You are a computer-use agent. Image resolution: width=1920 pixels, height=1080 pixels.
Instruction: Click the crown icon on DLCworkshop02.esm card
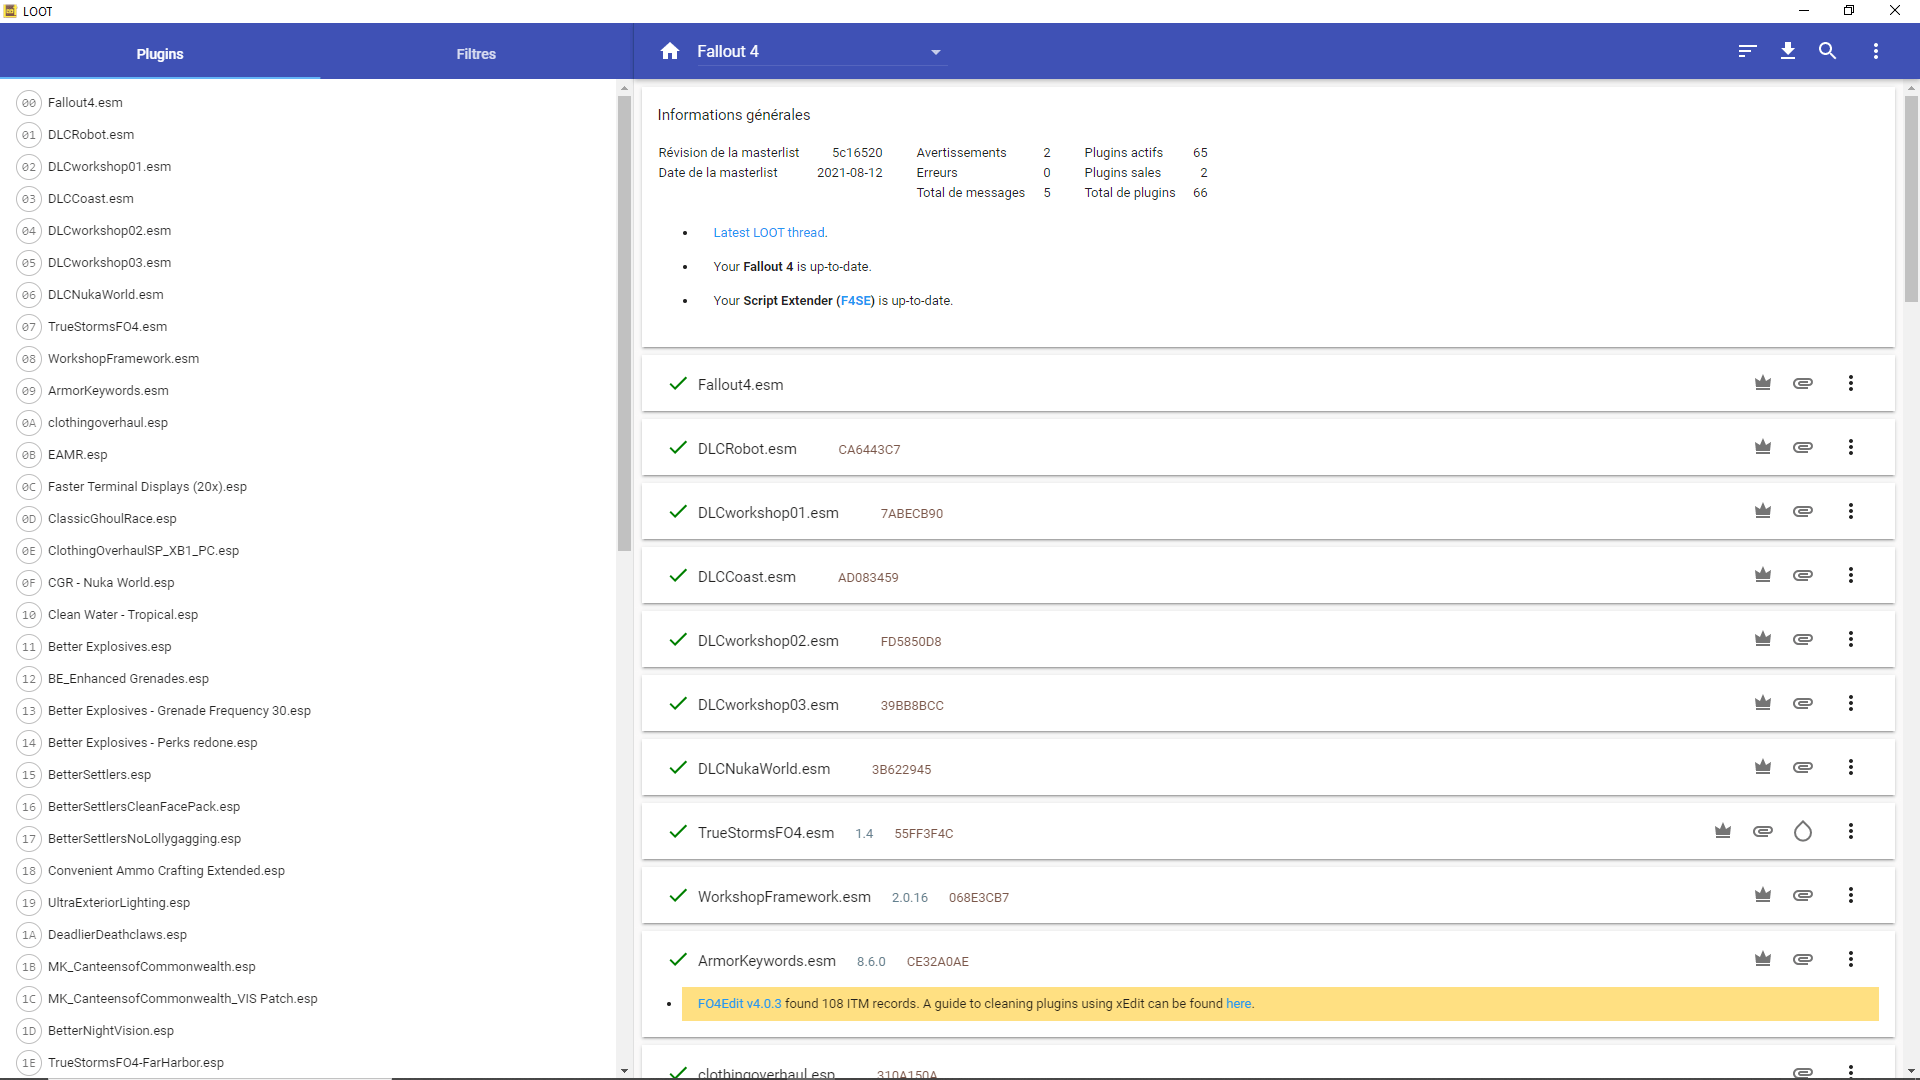[x=1763, y=639]
